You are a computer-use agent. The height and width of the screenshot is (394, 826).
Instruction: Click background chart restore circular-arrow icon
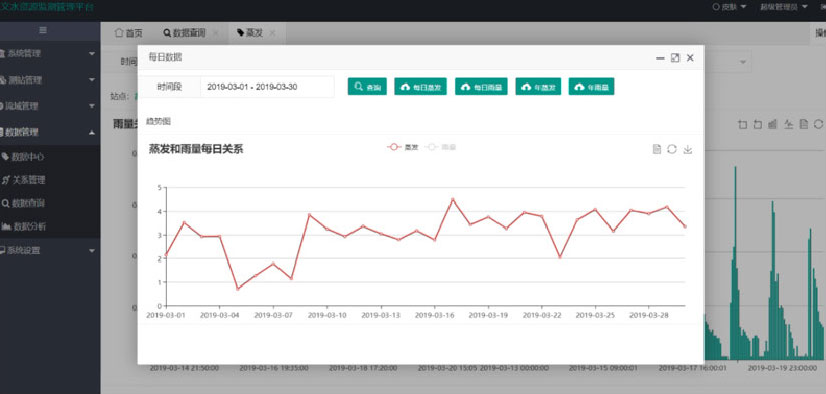pos(818,124)
